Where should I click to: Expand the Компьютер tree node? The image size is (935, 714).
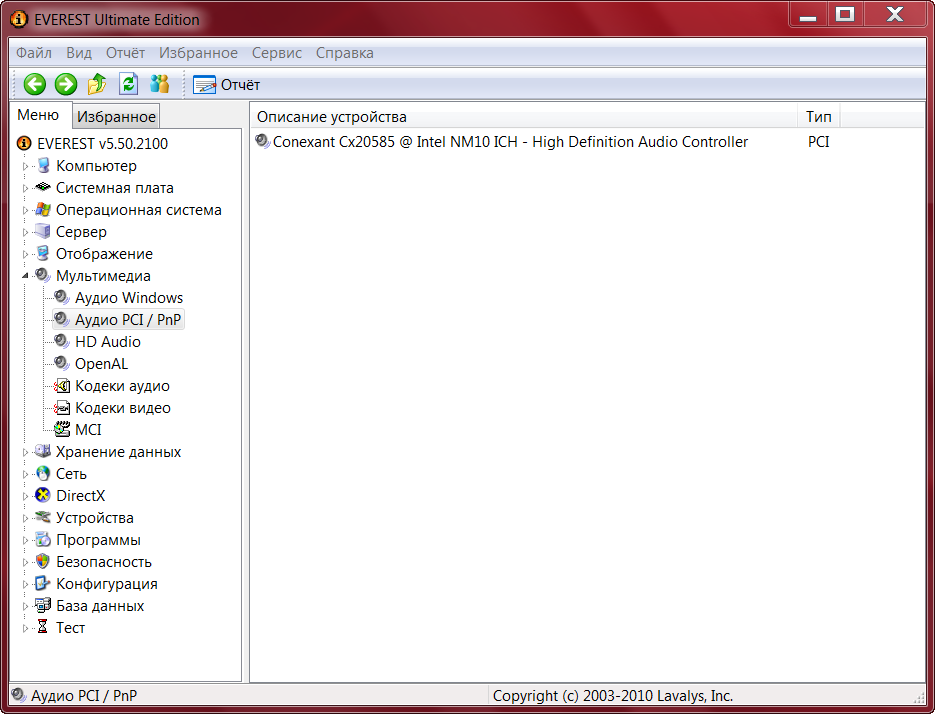26,166
